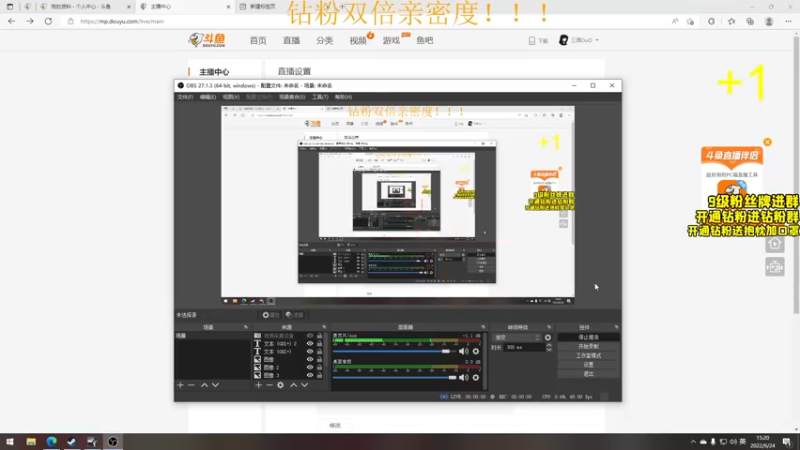Toggle visibility of 图像 source
Screen dimensions: 800x450
[x=310, y=360]
